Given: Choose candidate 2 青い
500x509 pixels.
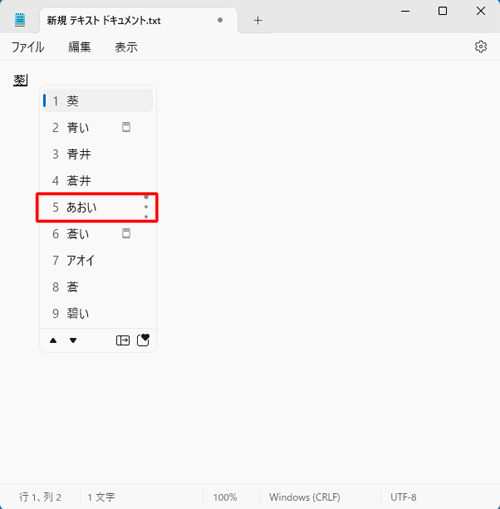Looking at the screenshot, I should 98,127.
